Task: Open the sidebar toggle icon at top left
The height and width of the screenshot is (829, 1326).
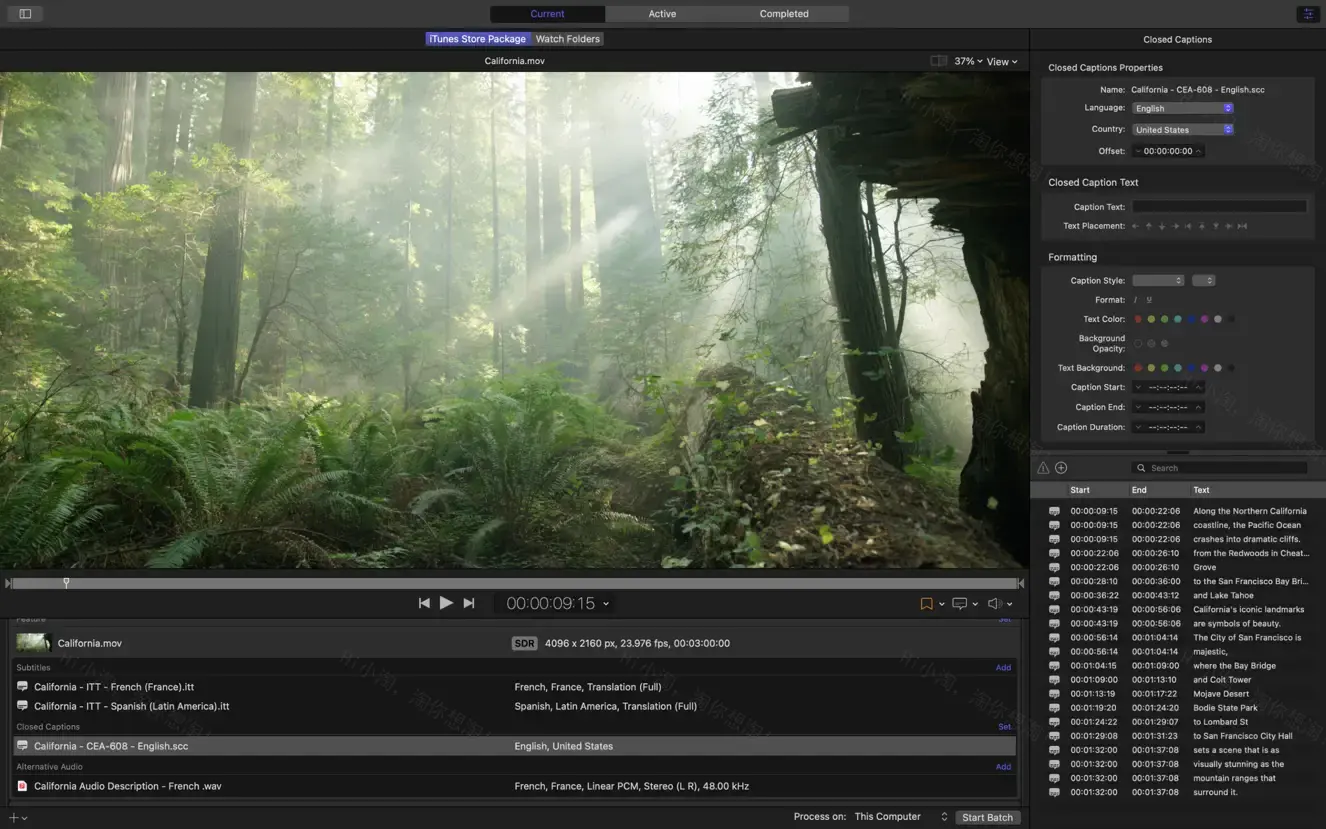Action: tap(24, 13)
